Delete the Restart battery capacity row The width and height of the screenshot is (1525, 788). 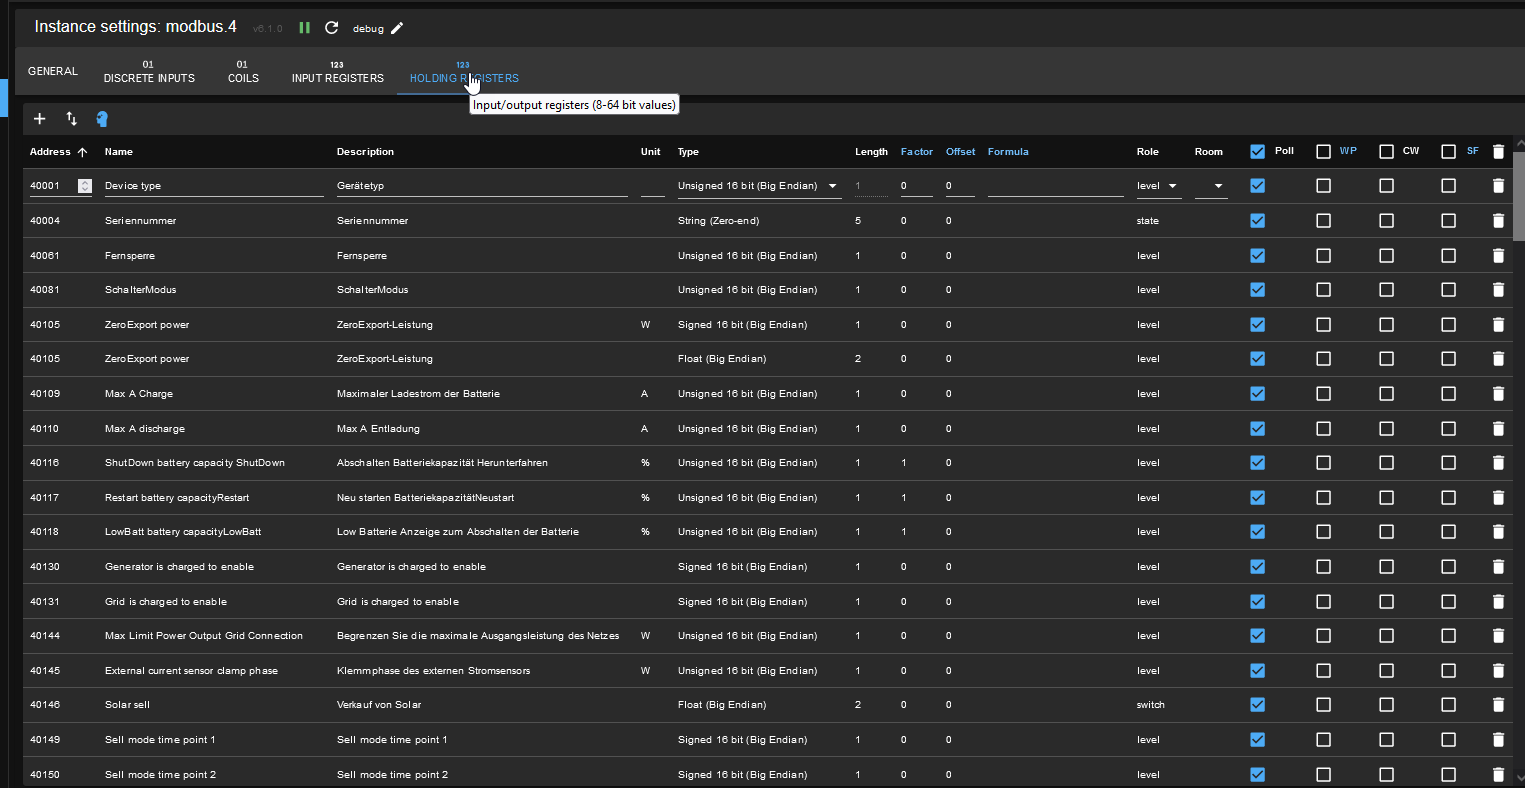tap(1498, 497)
